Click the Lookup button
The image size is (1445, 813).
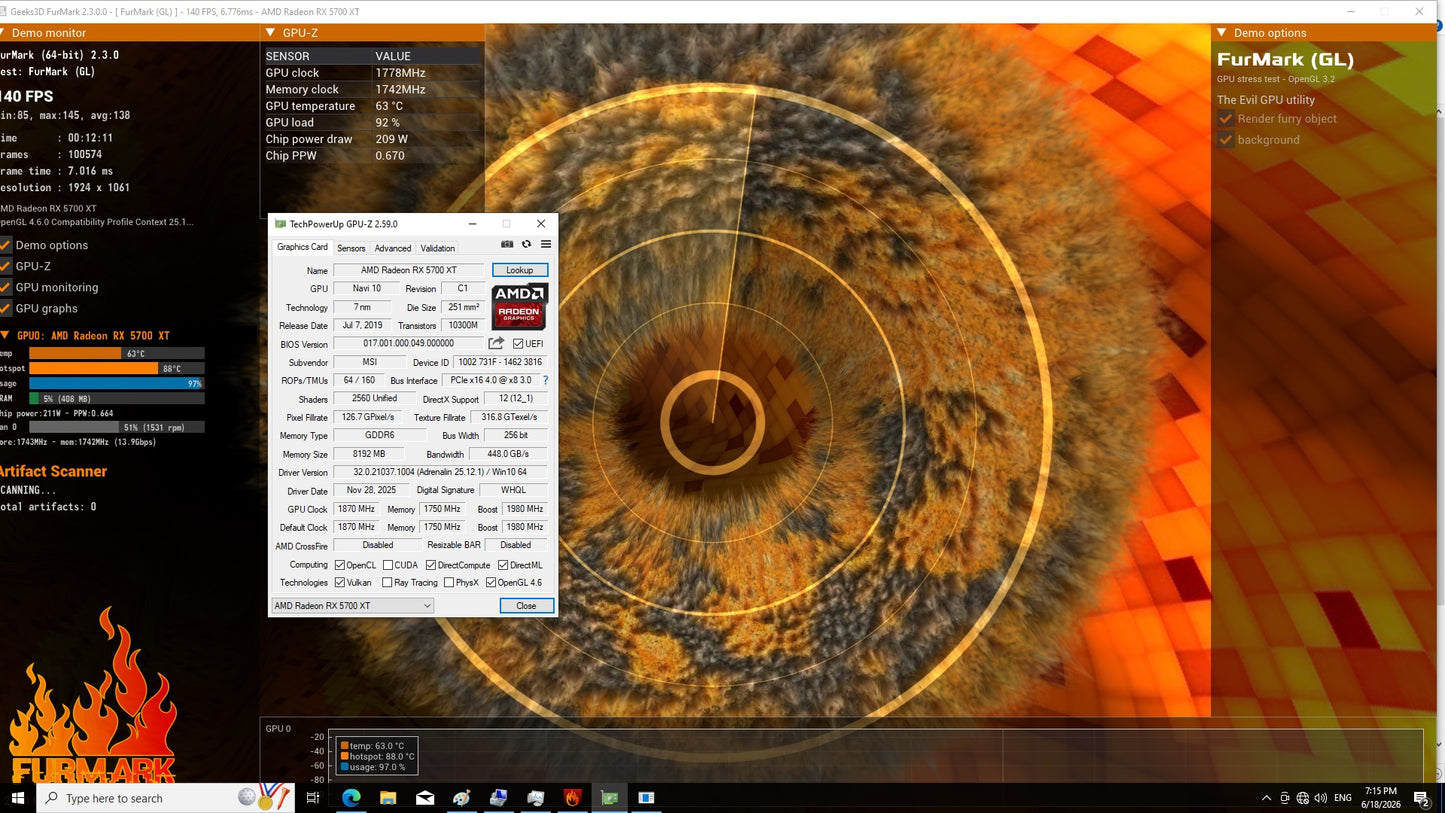point(520,270)
